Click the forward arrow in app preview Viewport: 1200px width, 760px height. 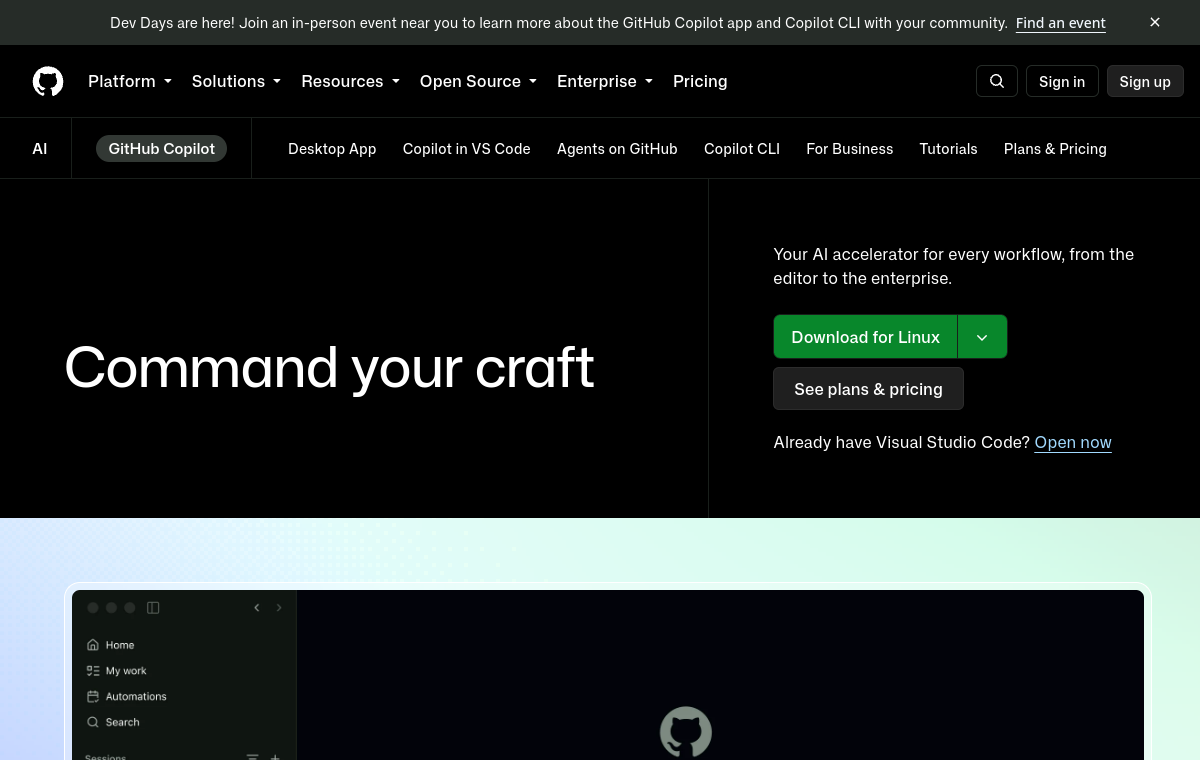pyautogui.click(x=279, y=607)
